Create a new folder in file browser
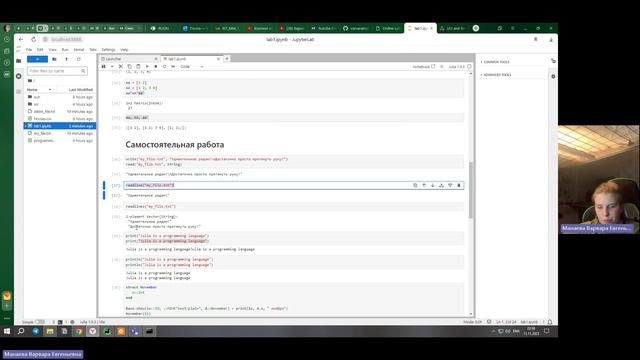The image size is (640, 360). (54, 59)
